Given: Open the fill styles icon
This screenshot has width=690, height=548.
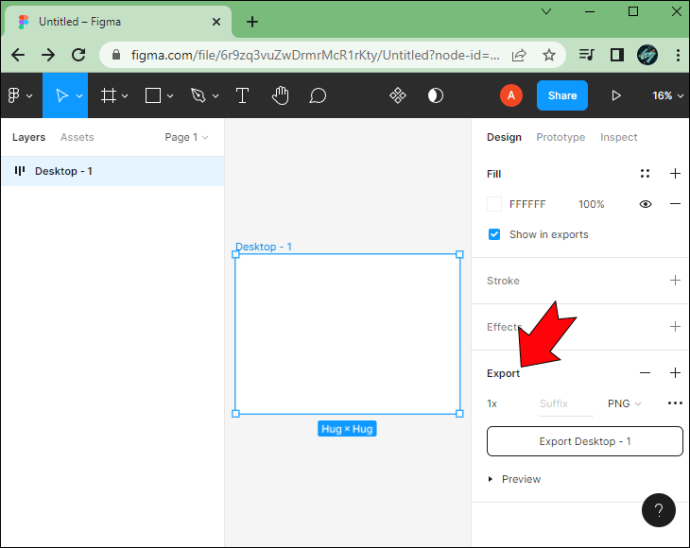Looking at the screenshot, I should 645,173.
